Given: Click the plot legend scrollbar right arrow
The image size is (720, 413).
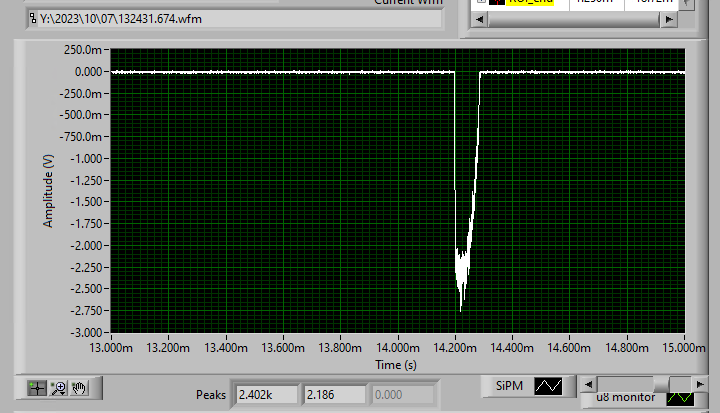Looking at the screenshot, I should point(700,385).
